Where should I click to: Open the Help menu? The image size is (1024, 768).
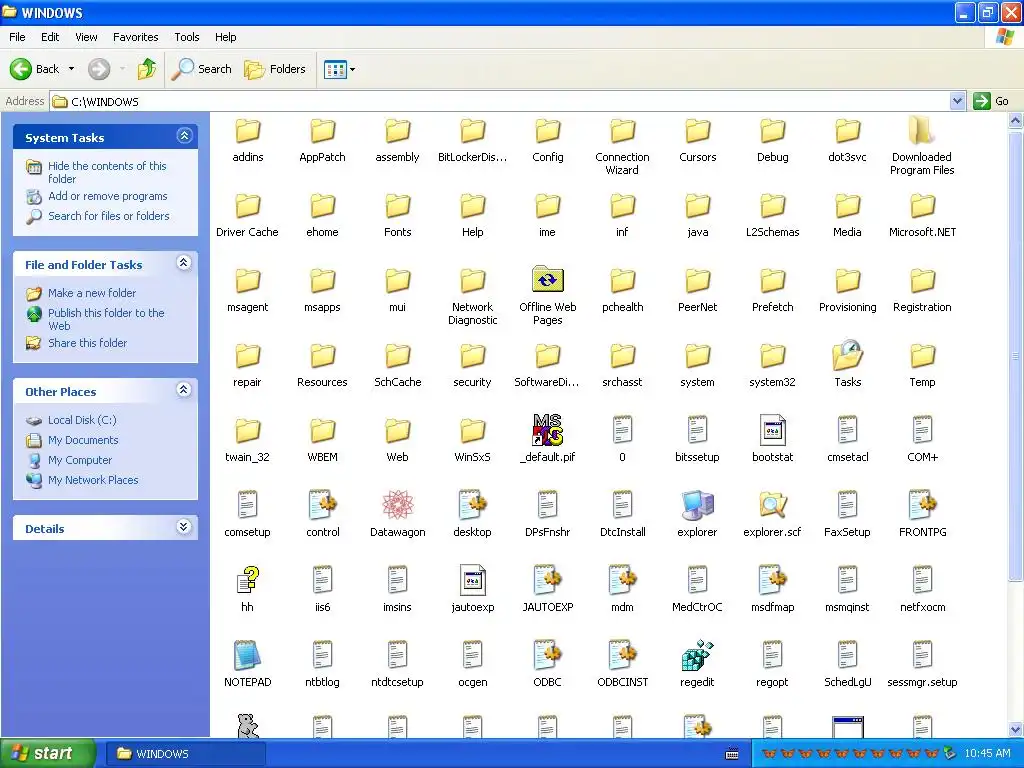coord(225,37)
